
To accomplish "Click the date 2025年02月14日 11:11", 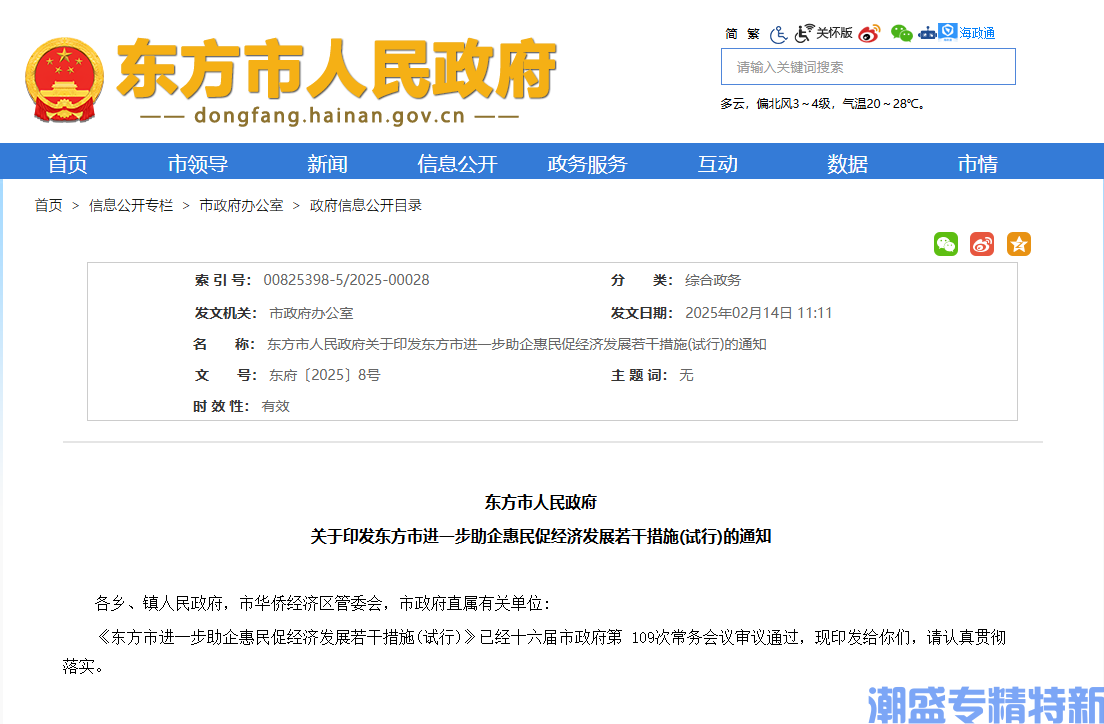I will [x=758, y=313].
